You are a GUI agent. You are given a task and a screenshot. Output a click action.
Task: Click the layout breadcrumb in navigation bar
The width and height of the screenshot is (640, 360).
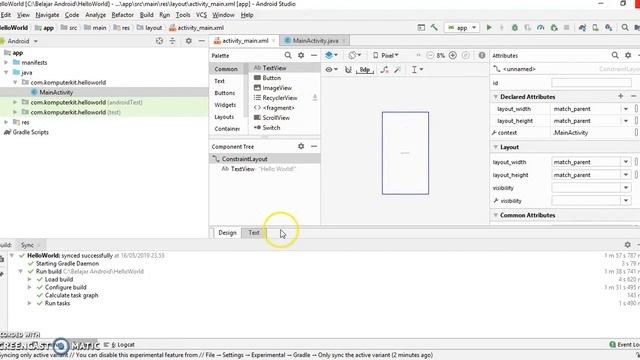pyautogui.click(x=149, y=28)
